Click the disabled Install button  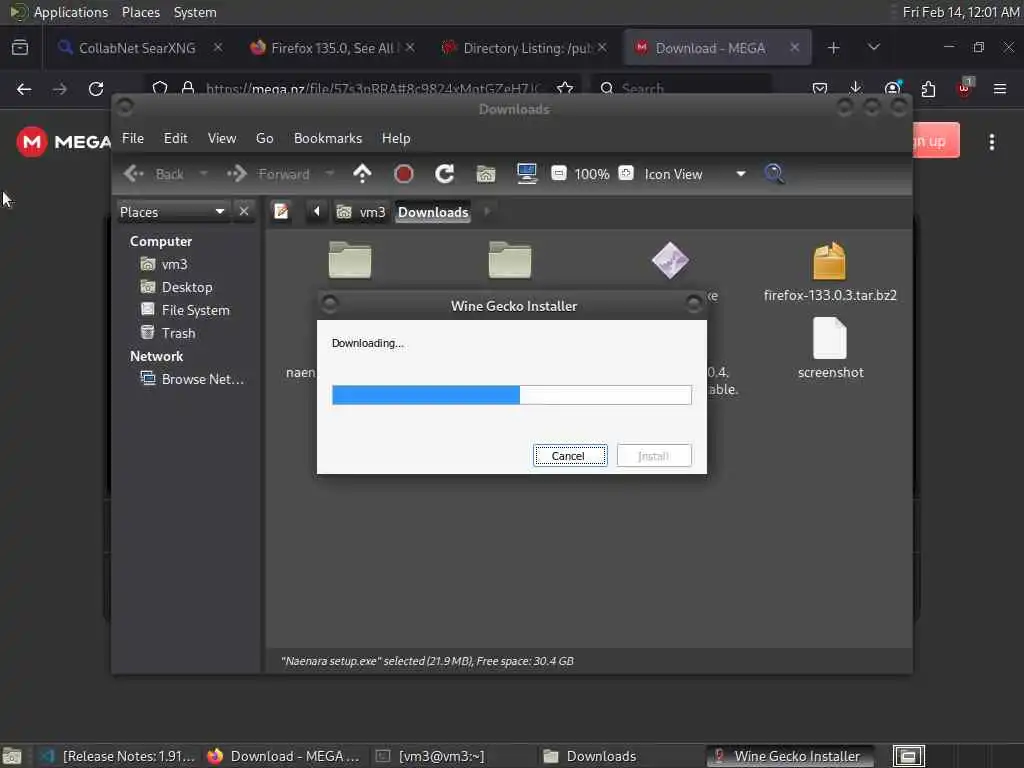click(654, 456)
